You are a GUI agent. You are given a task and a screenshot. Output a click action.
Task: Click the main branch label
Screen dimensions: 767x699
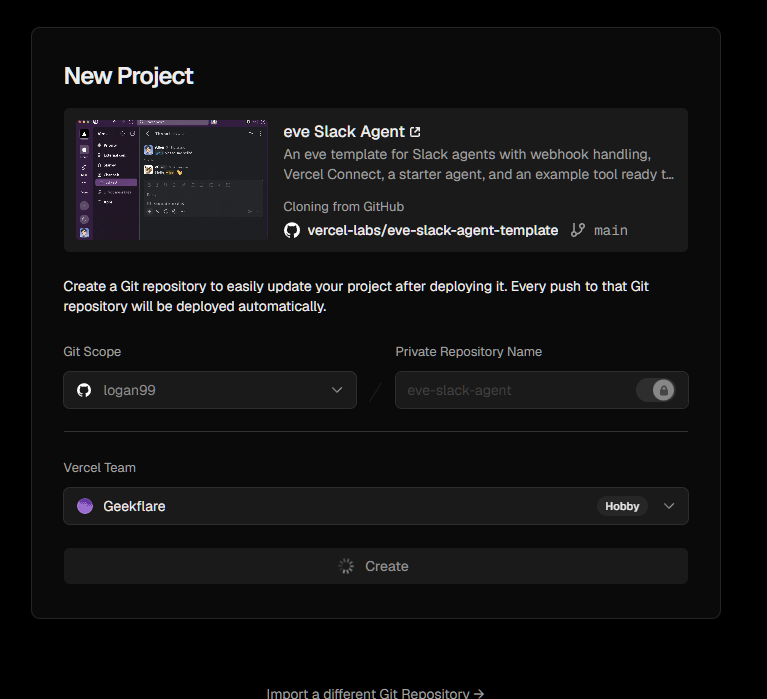click(610, 230)
